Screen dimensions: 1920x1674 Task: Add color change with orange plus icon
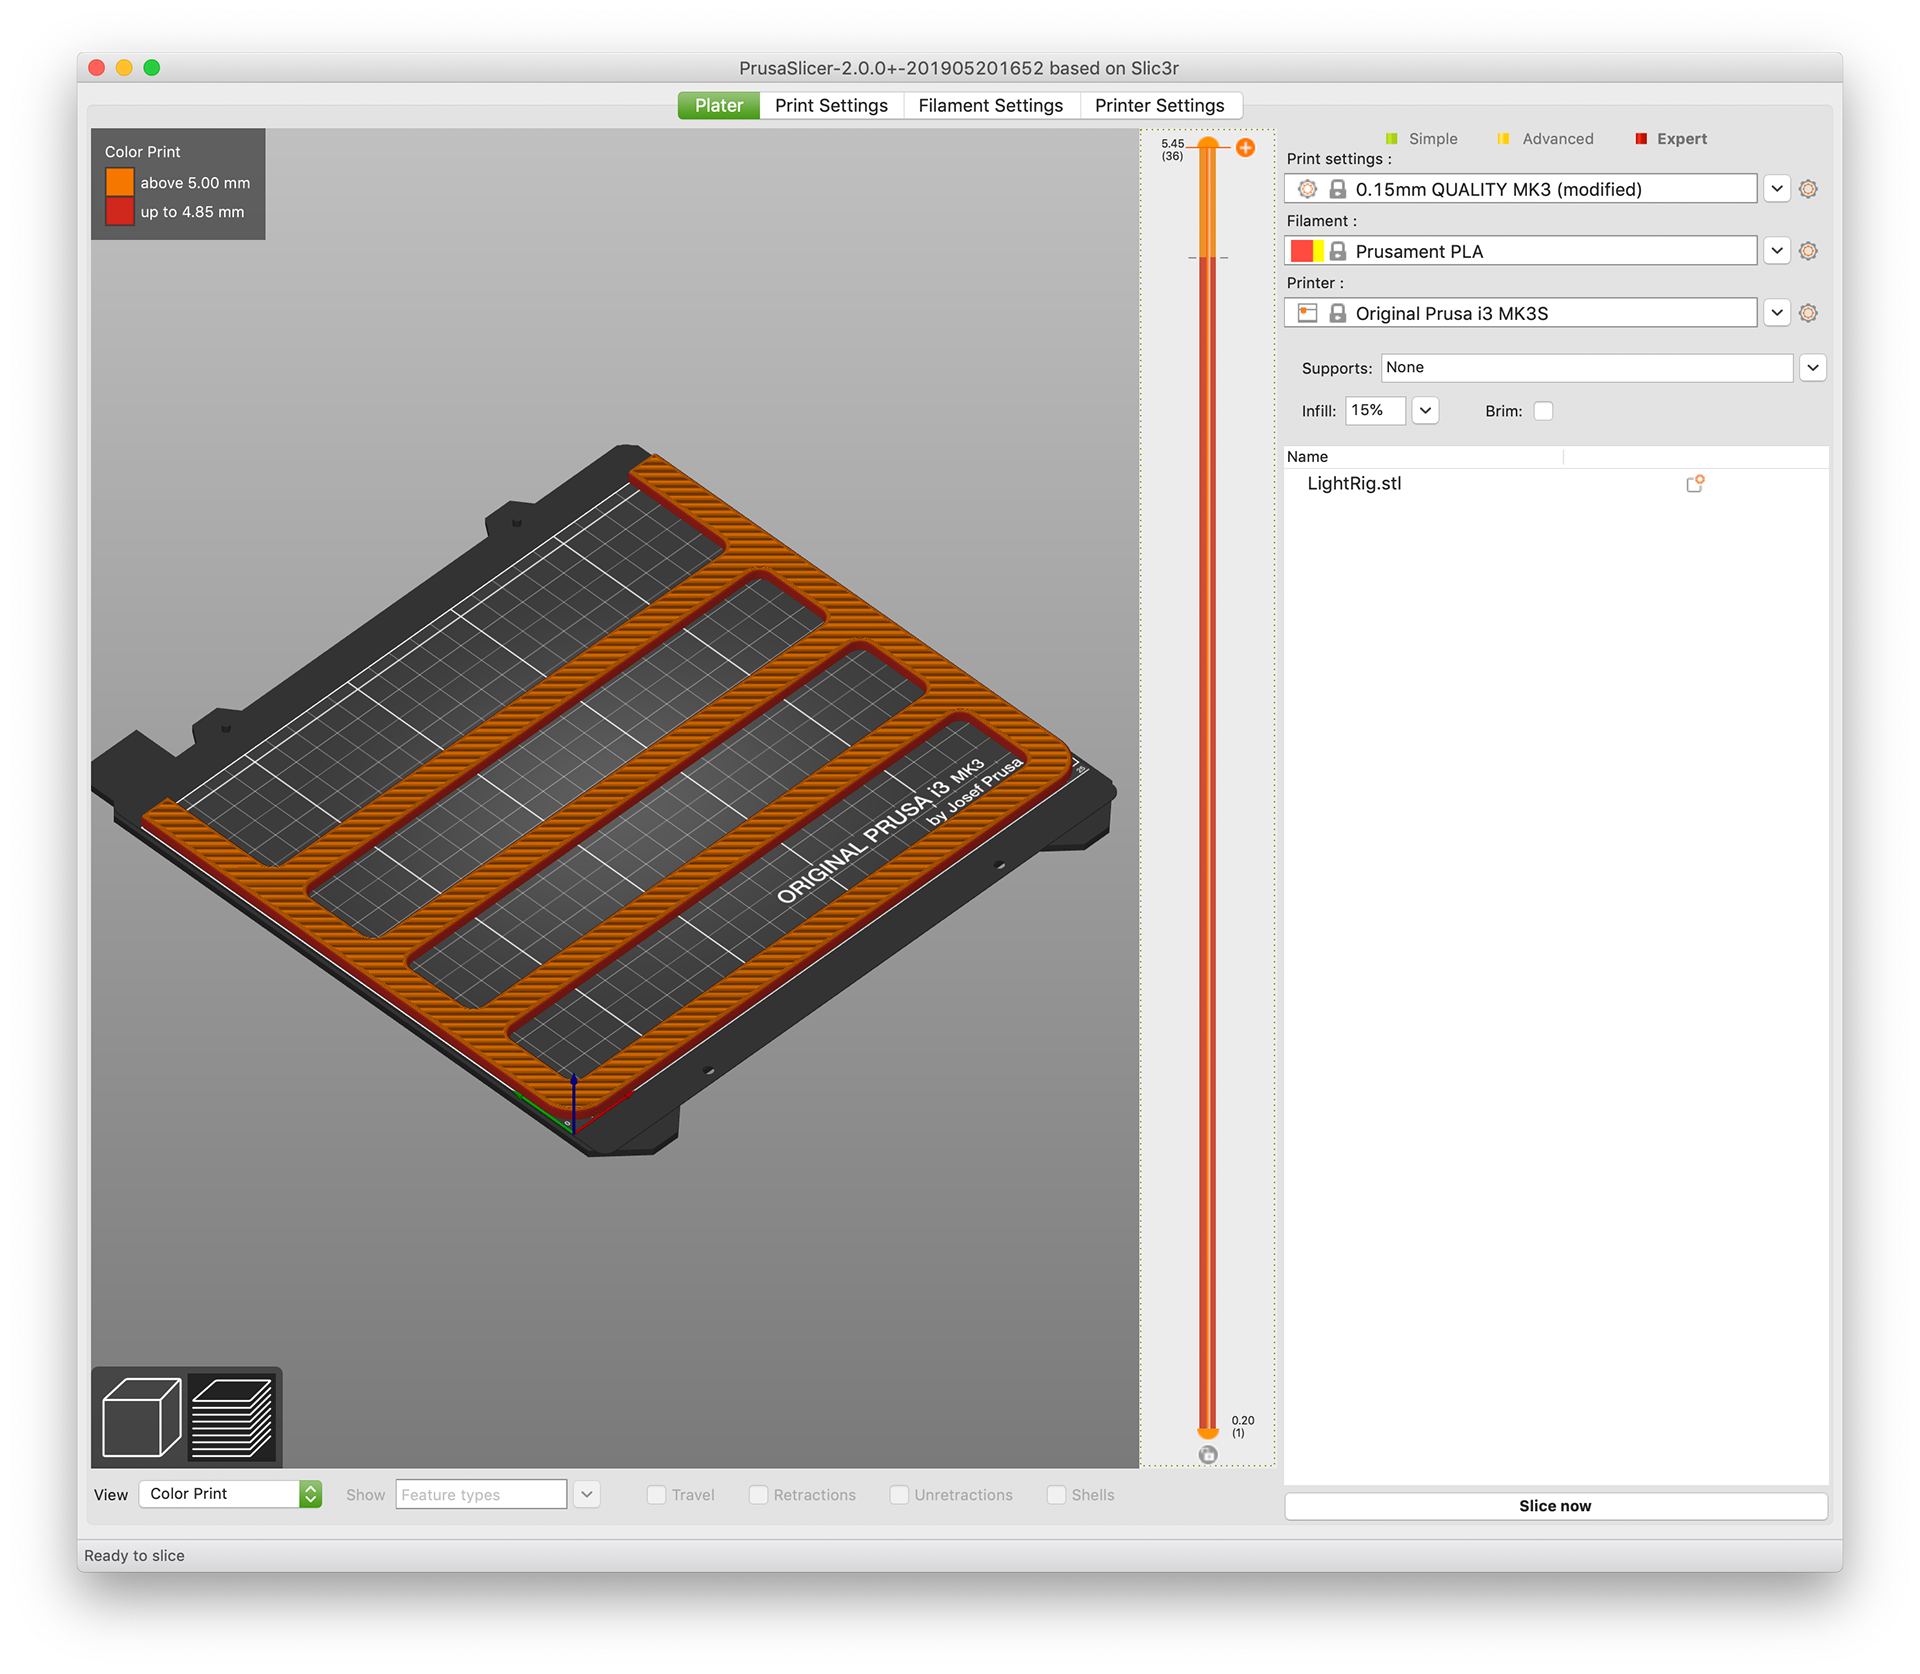coord(1245,148)
